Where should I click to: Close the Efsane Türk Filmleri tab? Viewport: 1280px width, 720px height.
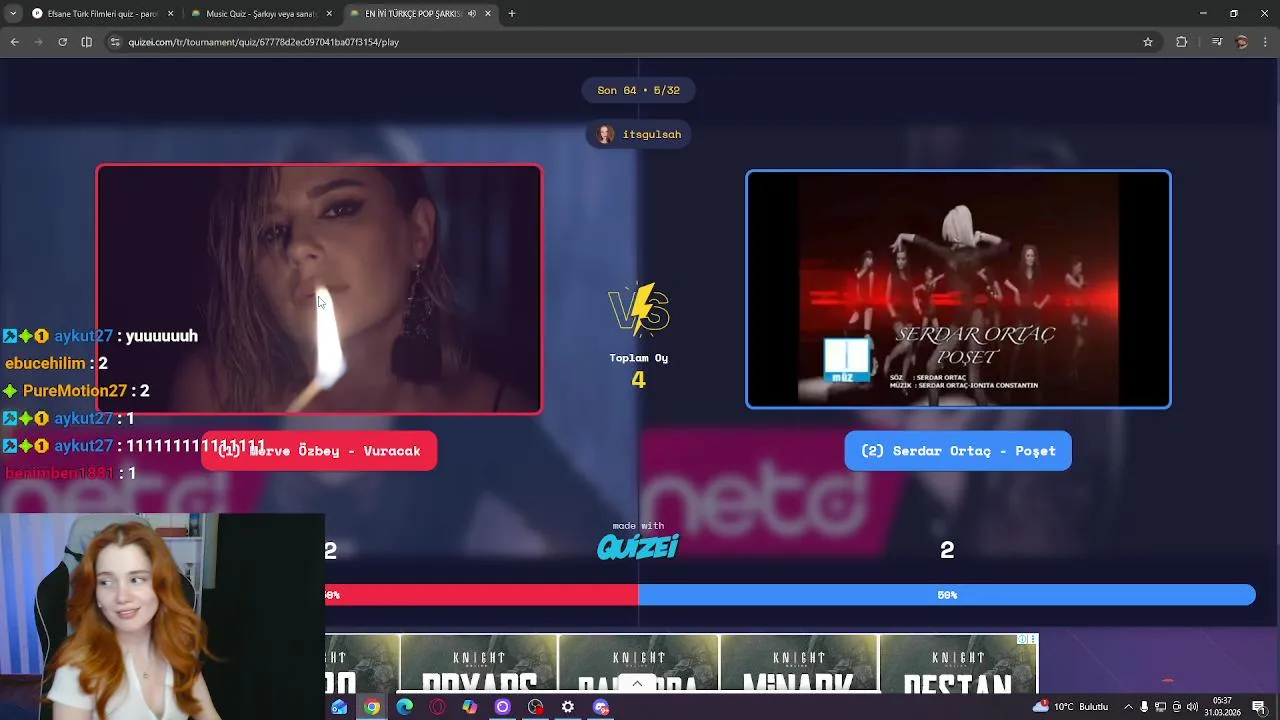pyautogui.click(x=170, y=14)
